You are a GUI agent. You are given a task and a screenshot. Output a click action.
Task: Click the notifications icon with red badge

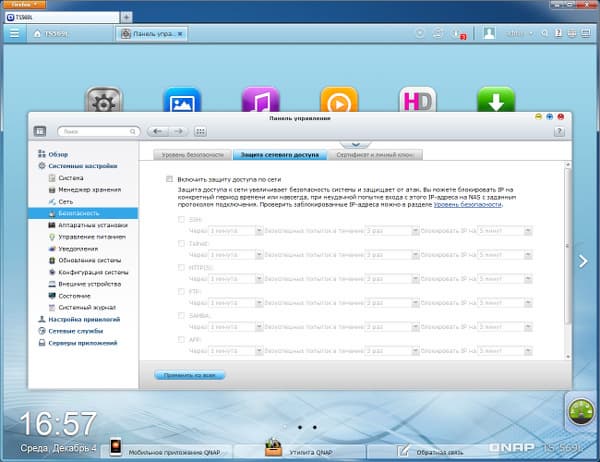(x=458, y=34)
